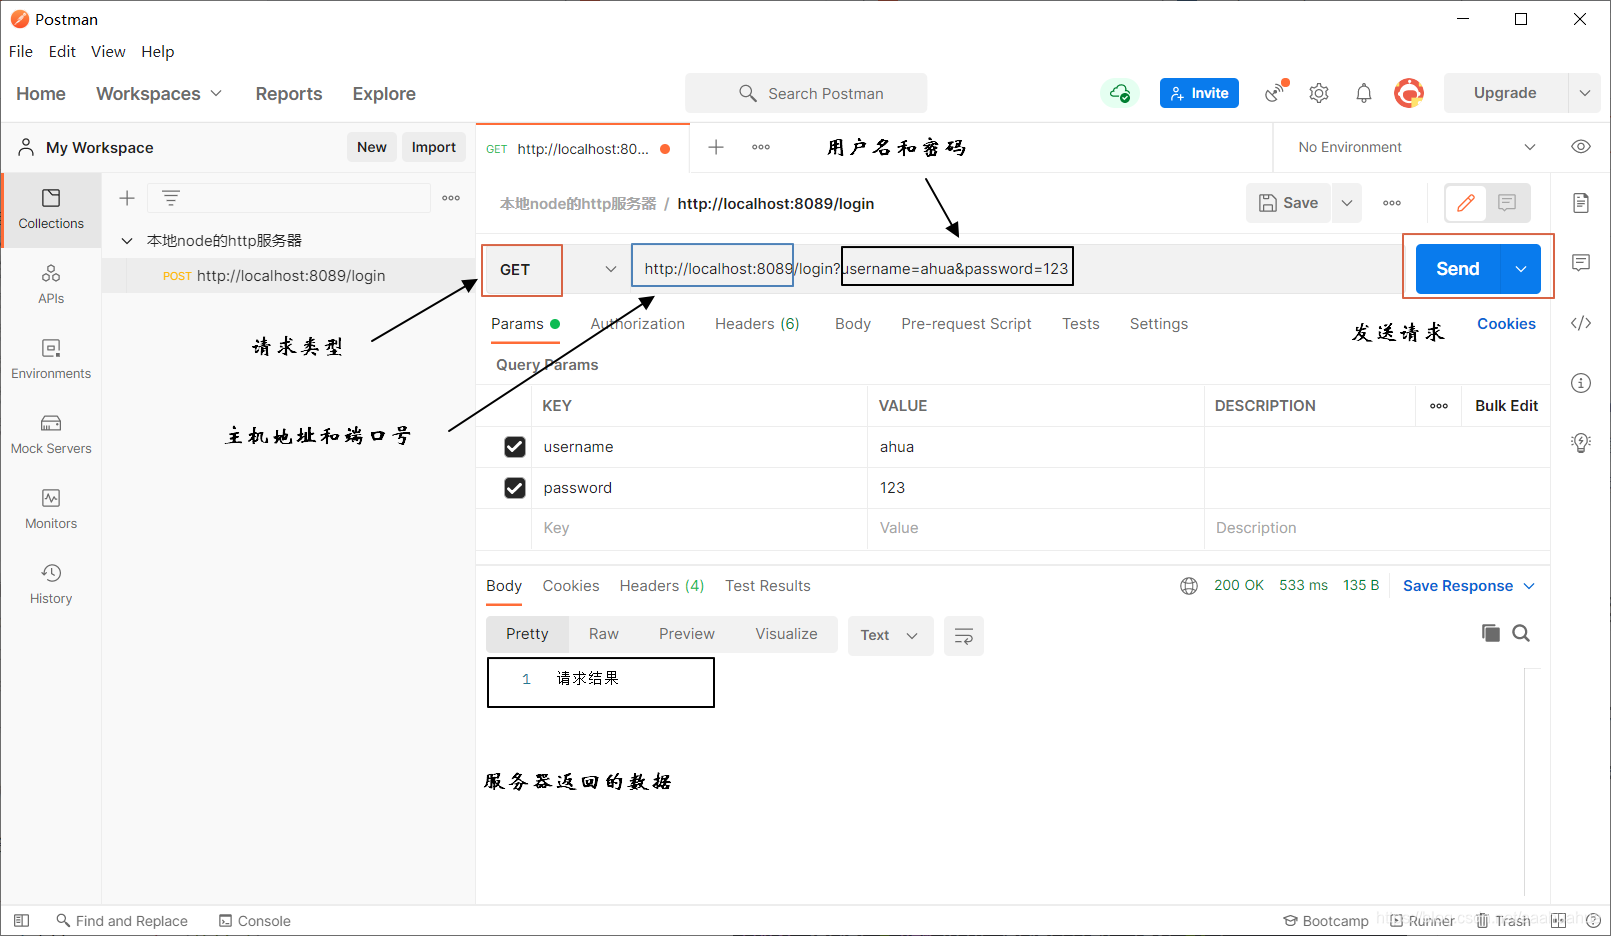Copy the response body with copy icon

[1490, 633]
